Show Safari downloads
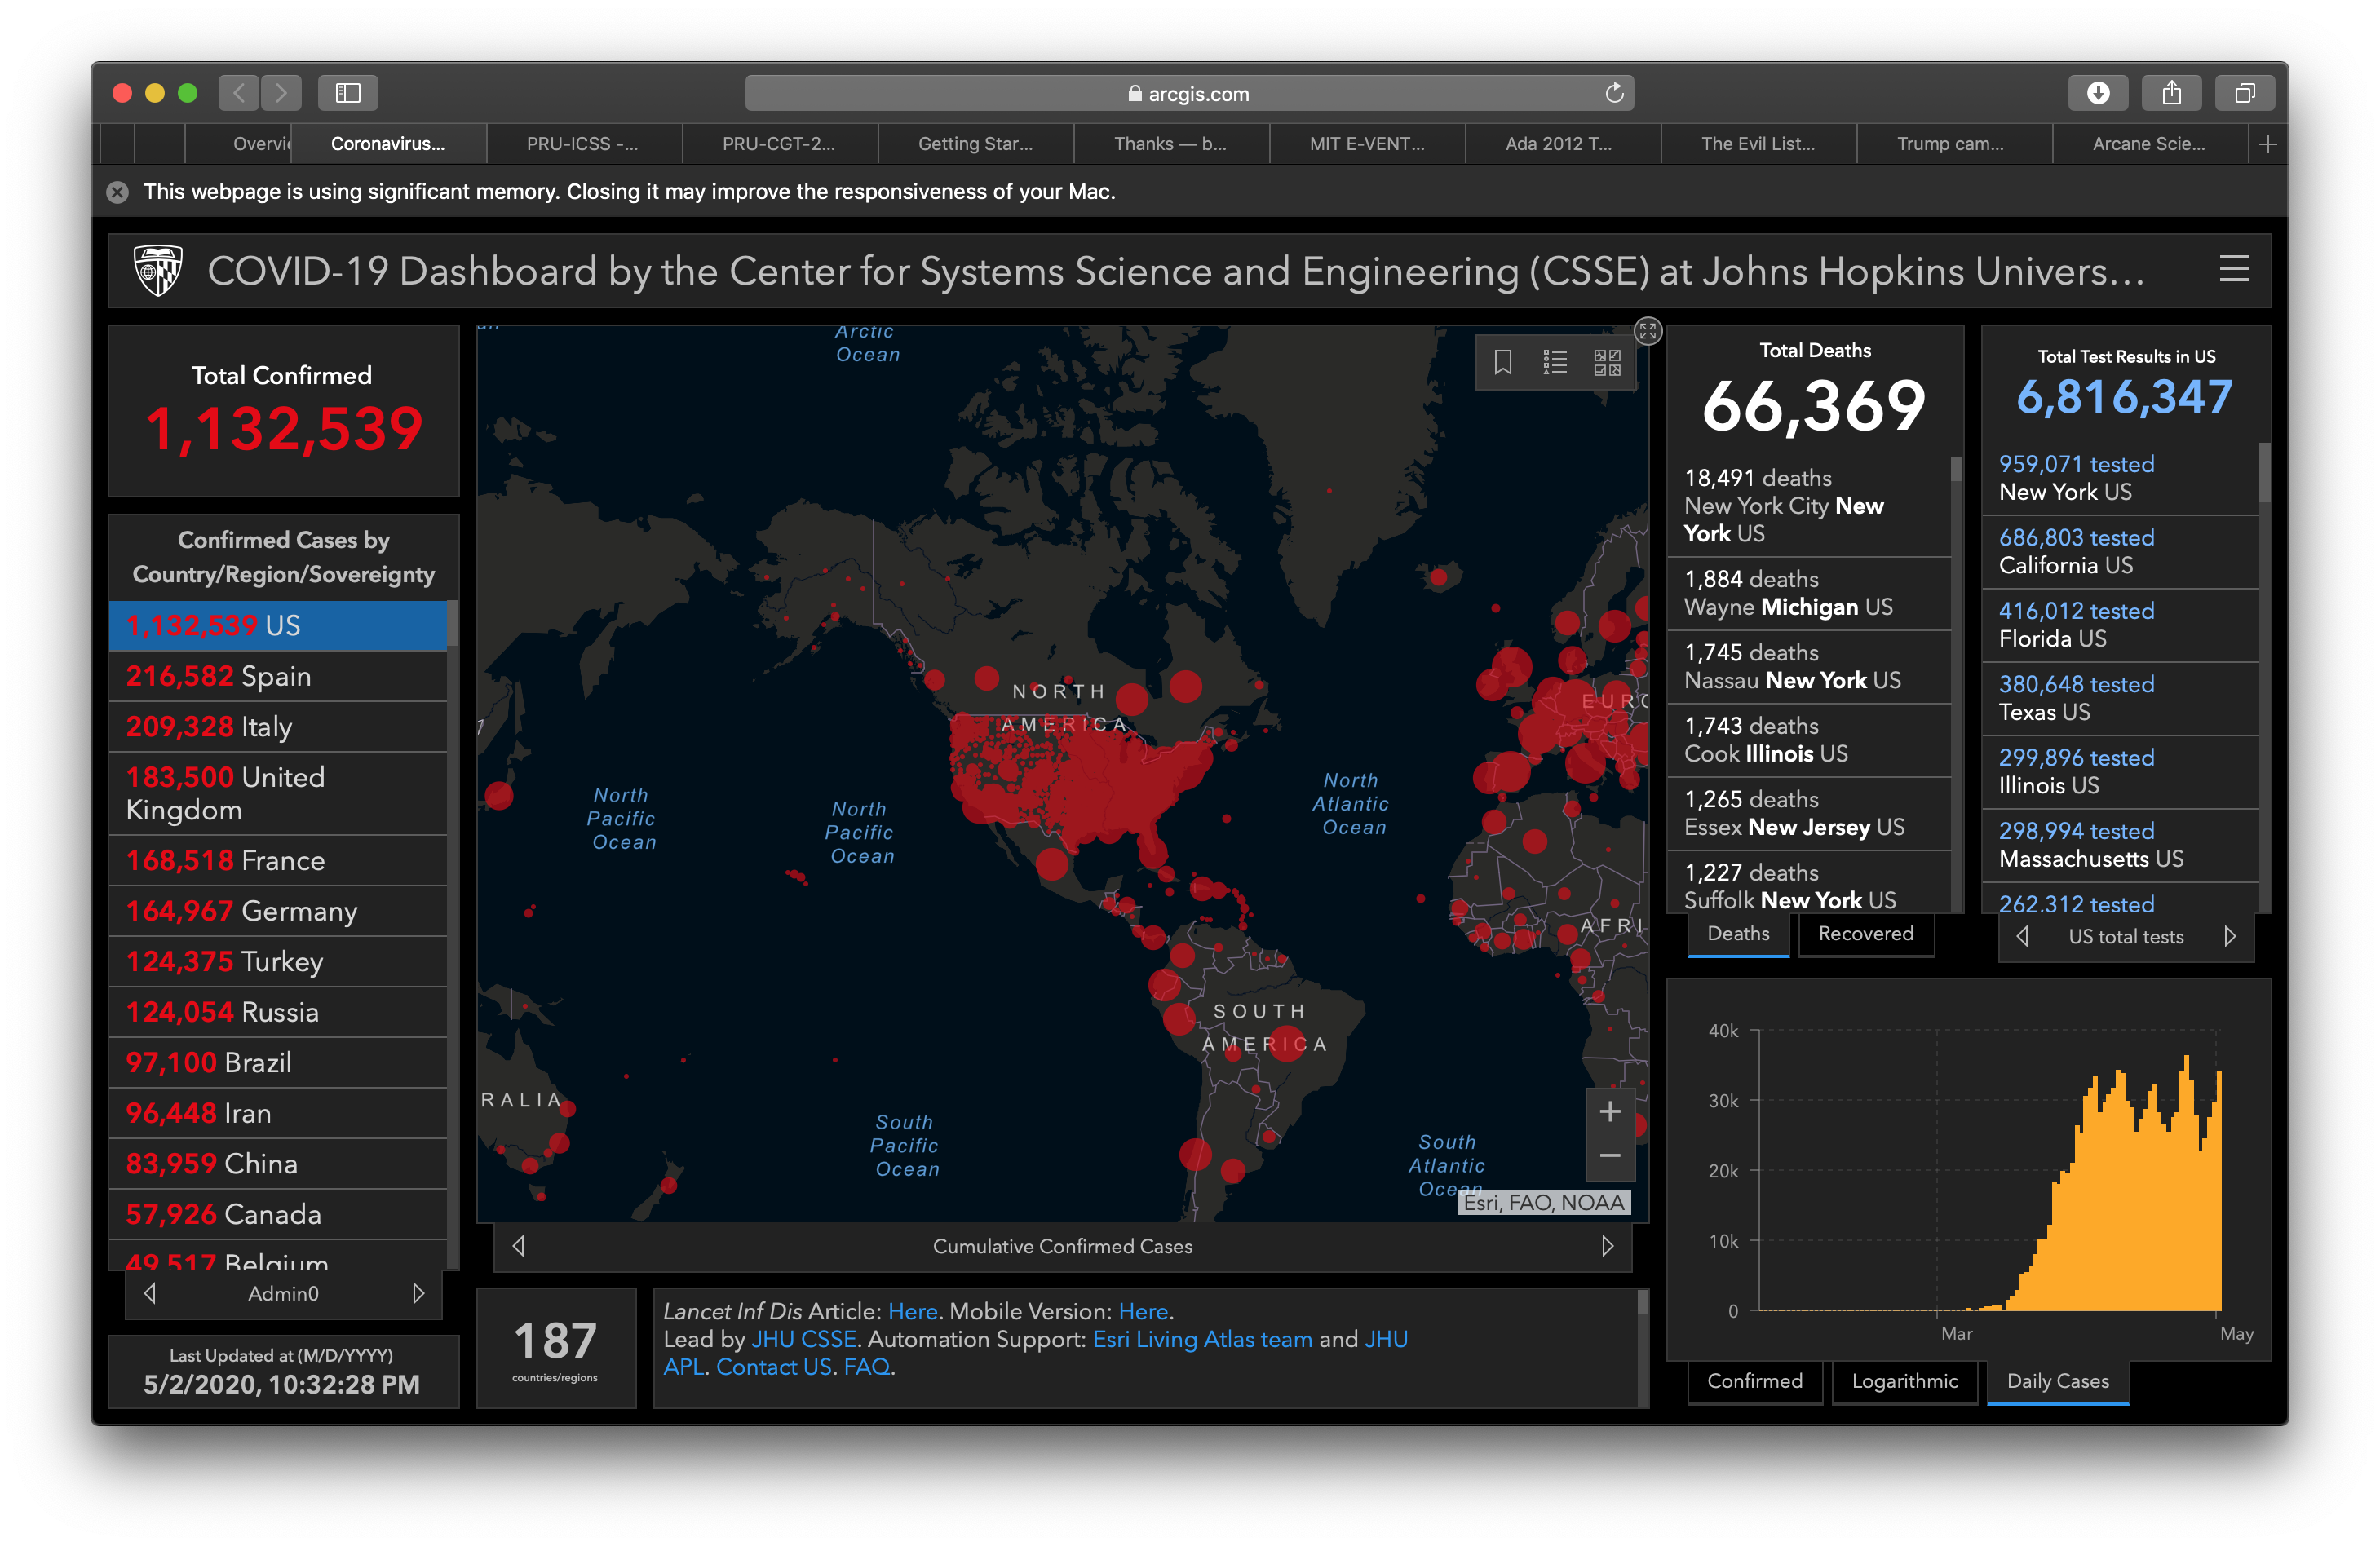Image resolution: width=2380 pixels, height=1546 pixels. click(x=2098, y=93)
